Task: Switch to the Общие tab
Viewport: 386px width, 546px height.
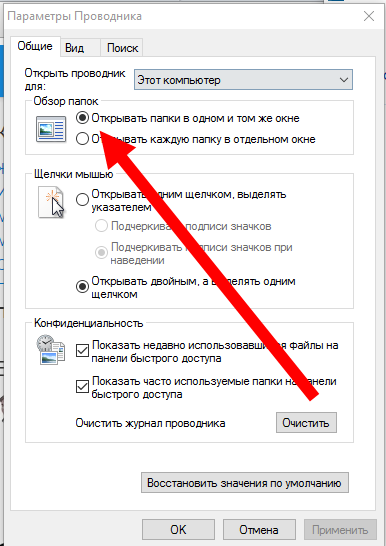Action: (35, 46)
